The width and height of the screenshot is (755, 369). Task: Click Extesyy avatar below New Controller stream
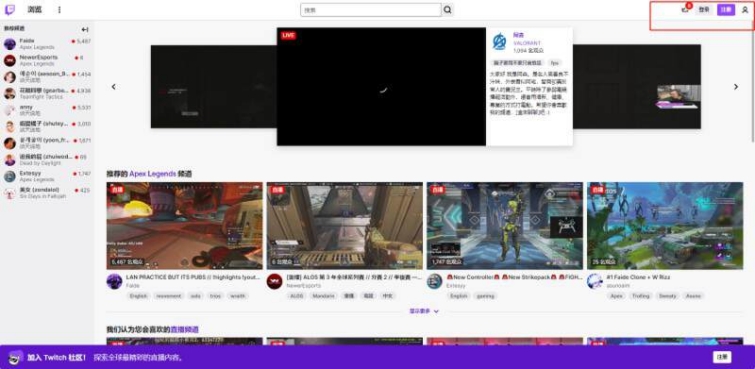pos(434,281)
